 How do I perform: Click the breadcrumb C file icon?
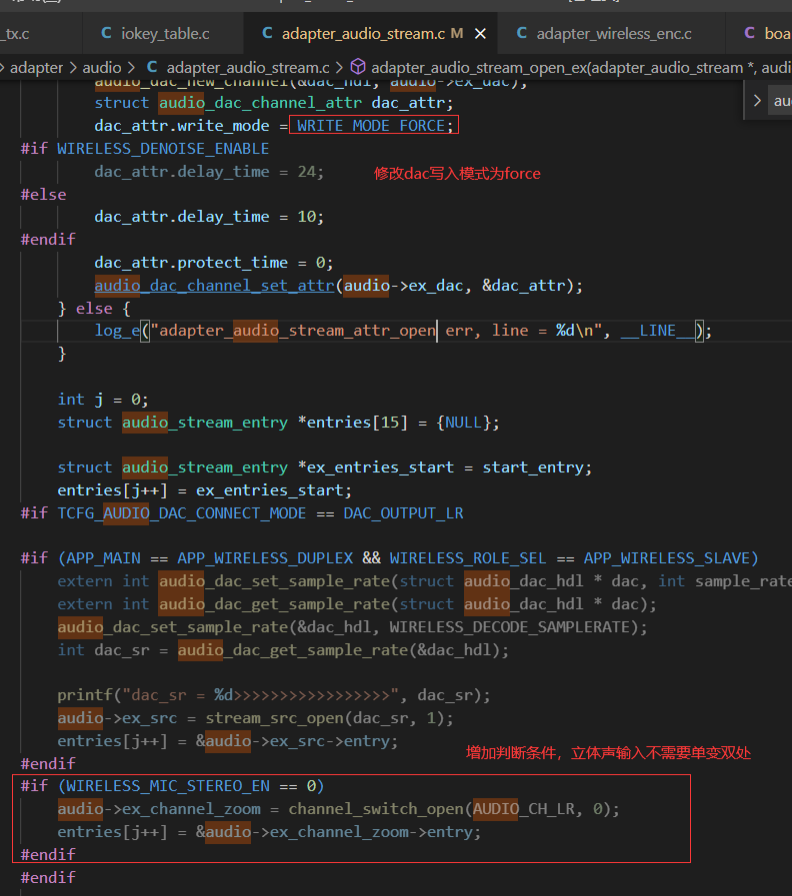click(152, 67)
